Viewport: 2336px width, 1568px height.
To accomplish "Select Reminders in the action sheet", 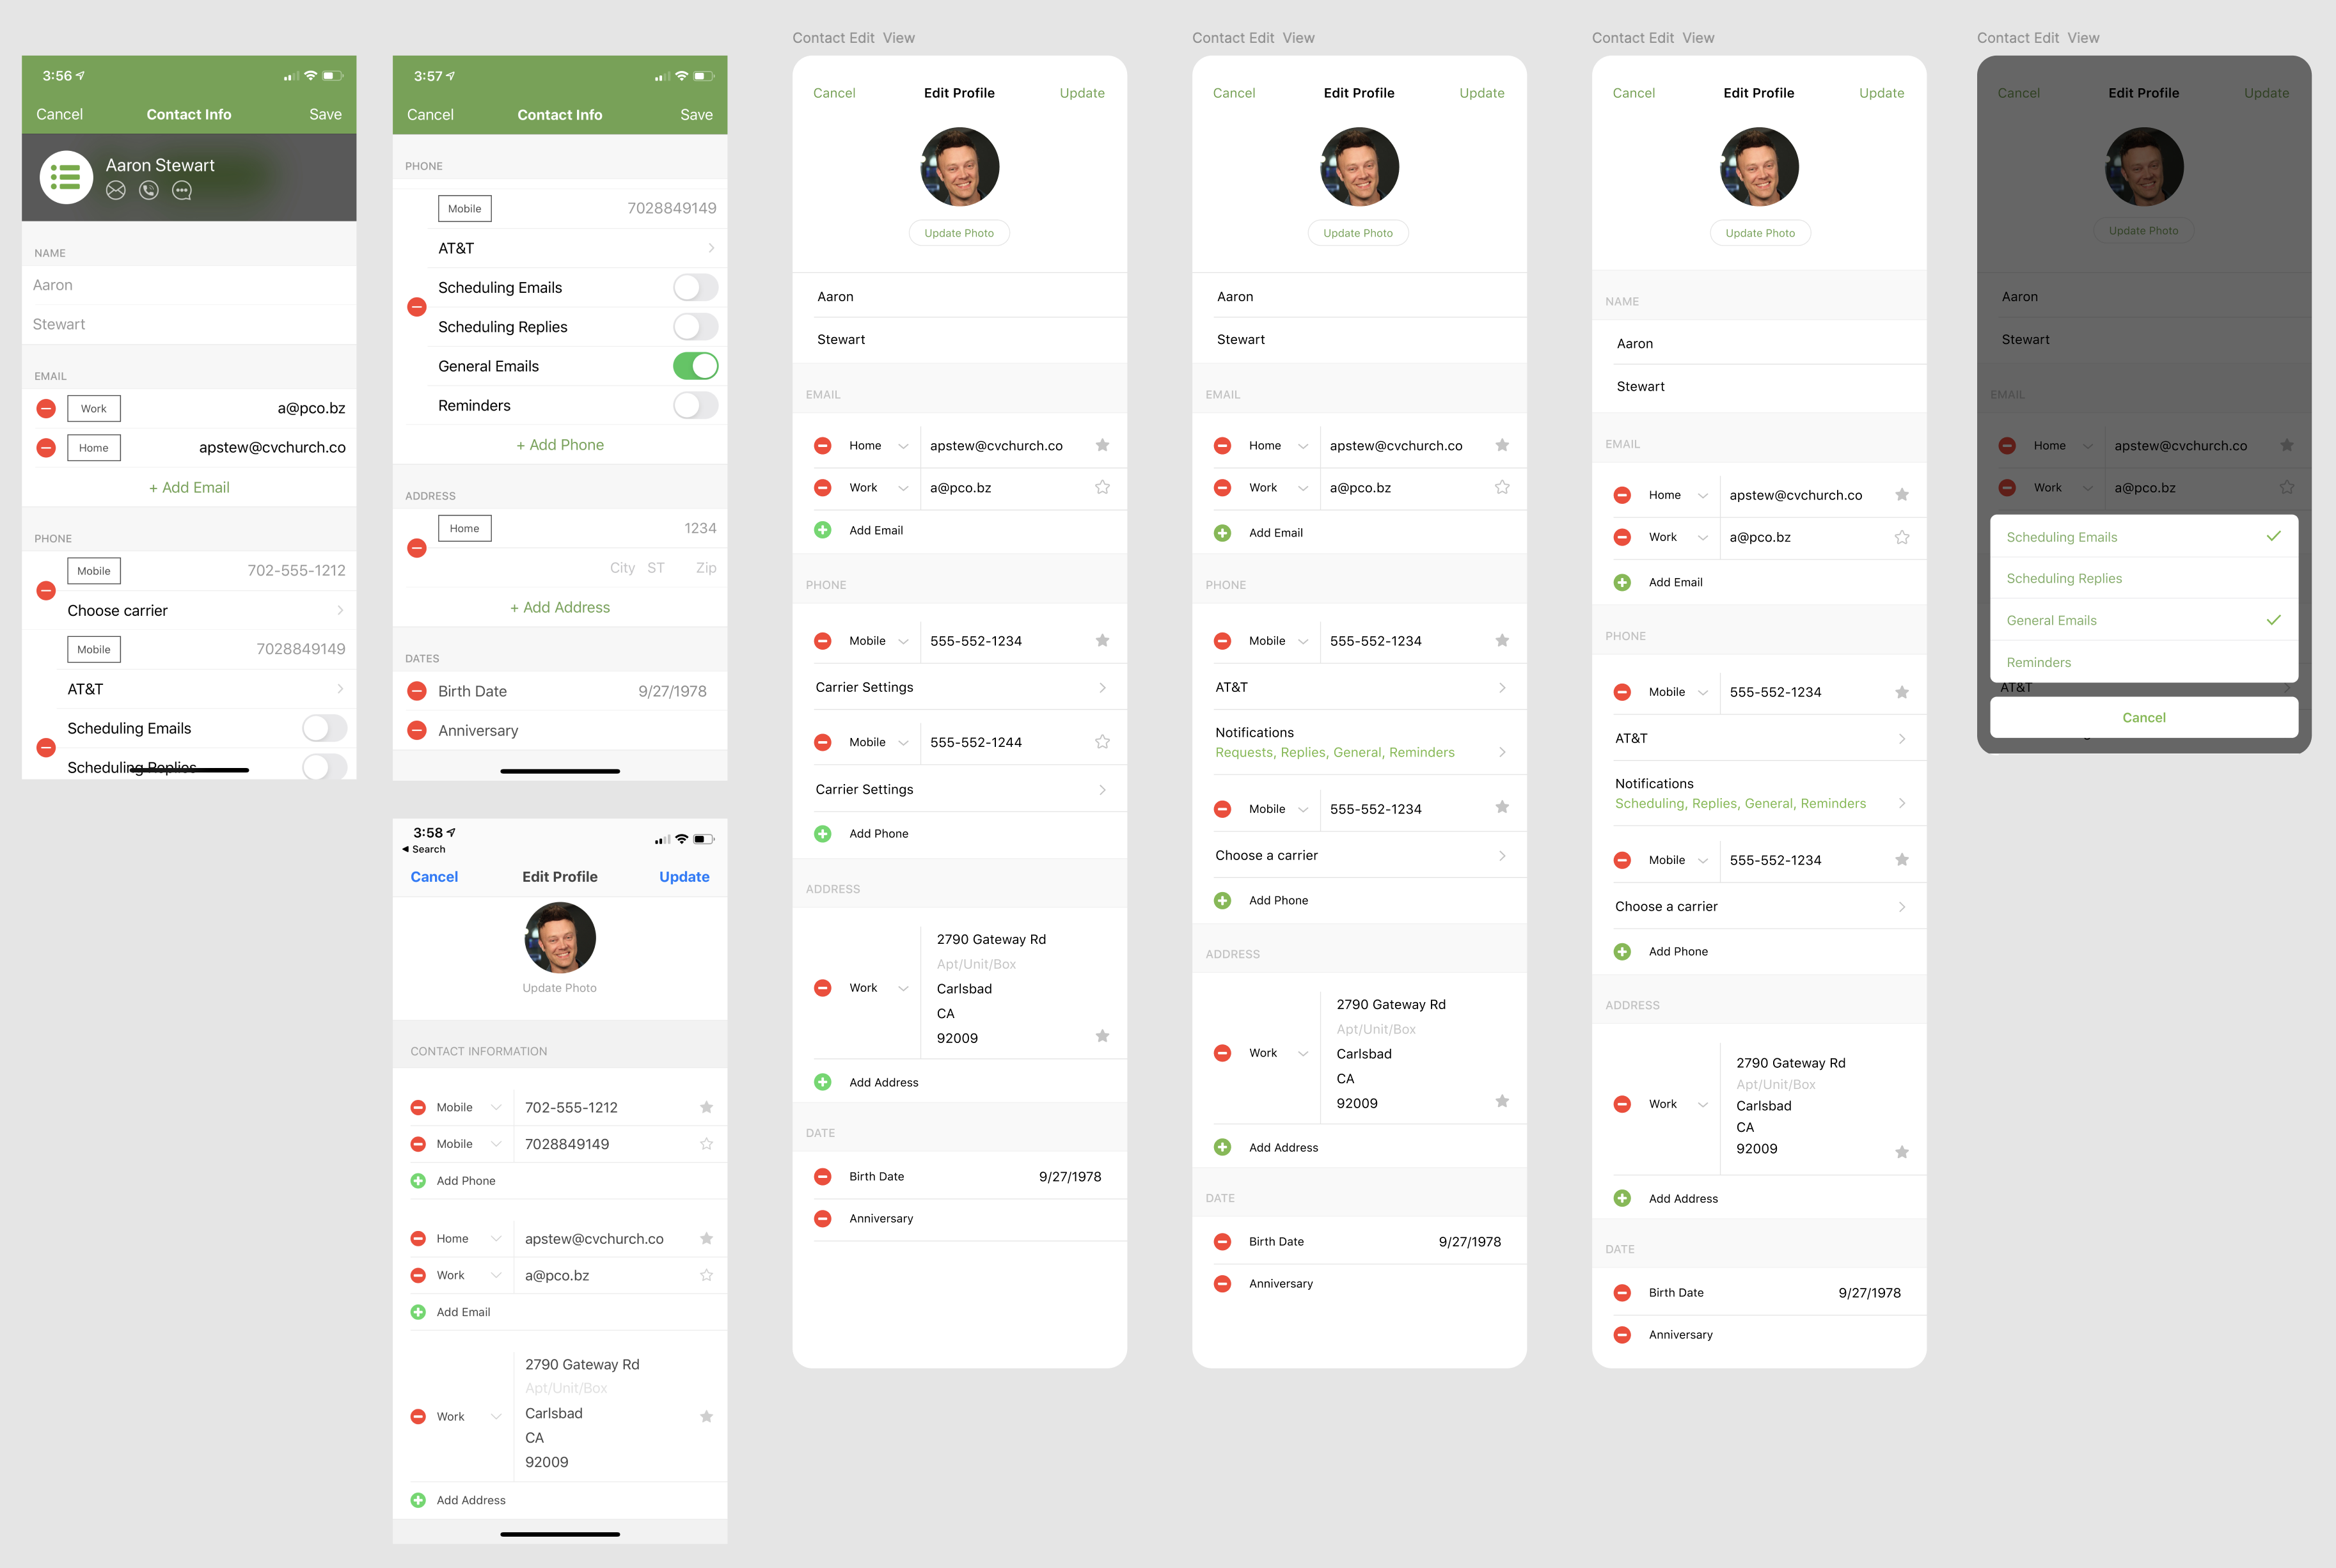I will (2143, 662).
